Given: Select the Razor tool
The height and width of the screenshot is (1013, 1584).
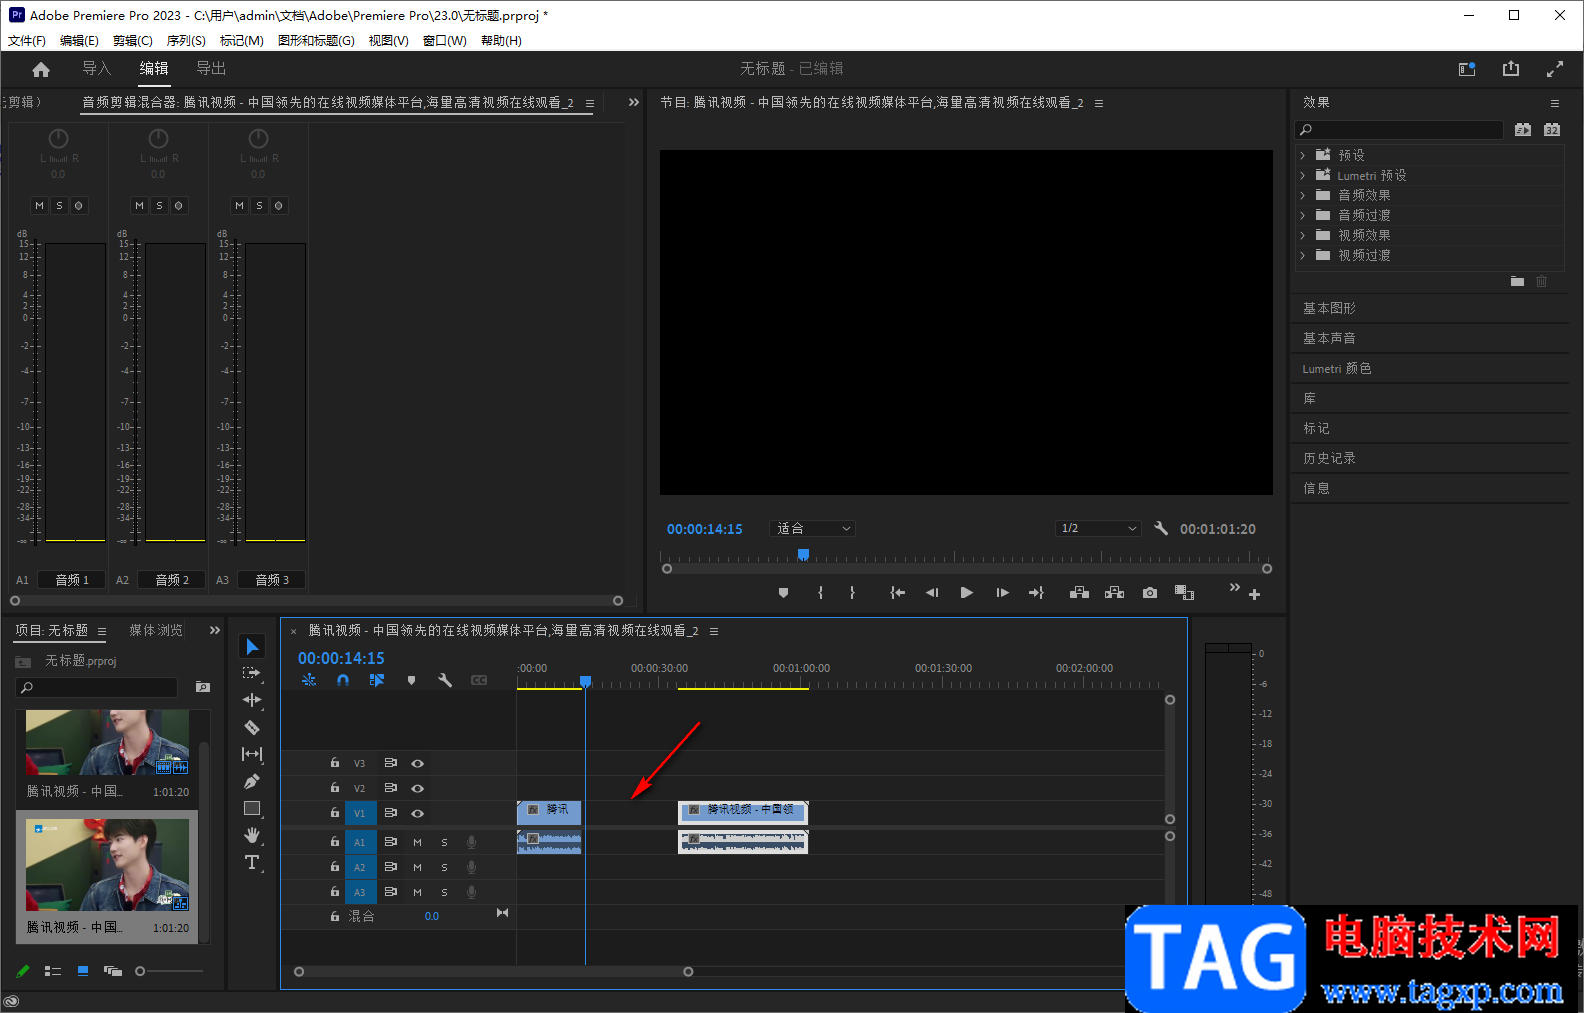Looking at the screenshot, I should coord(252,727).
